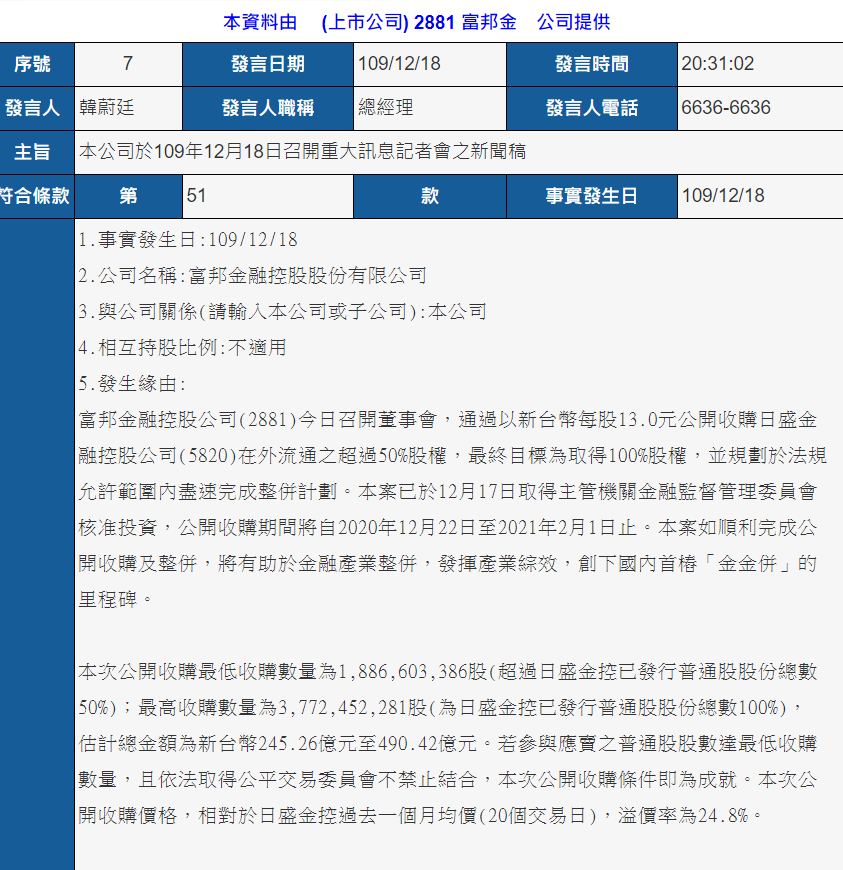Click the '序號' header cell

[37, 64]
